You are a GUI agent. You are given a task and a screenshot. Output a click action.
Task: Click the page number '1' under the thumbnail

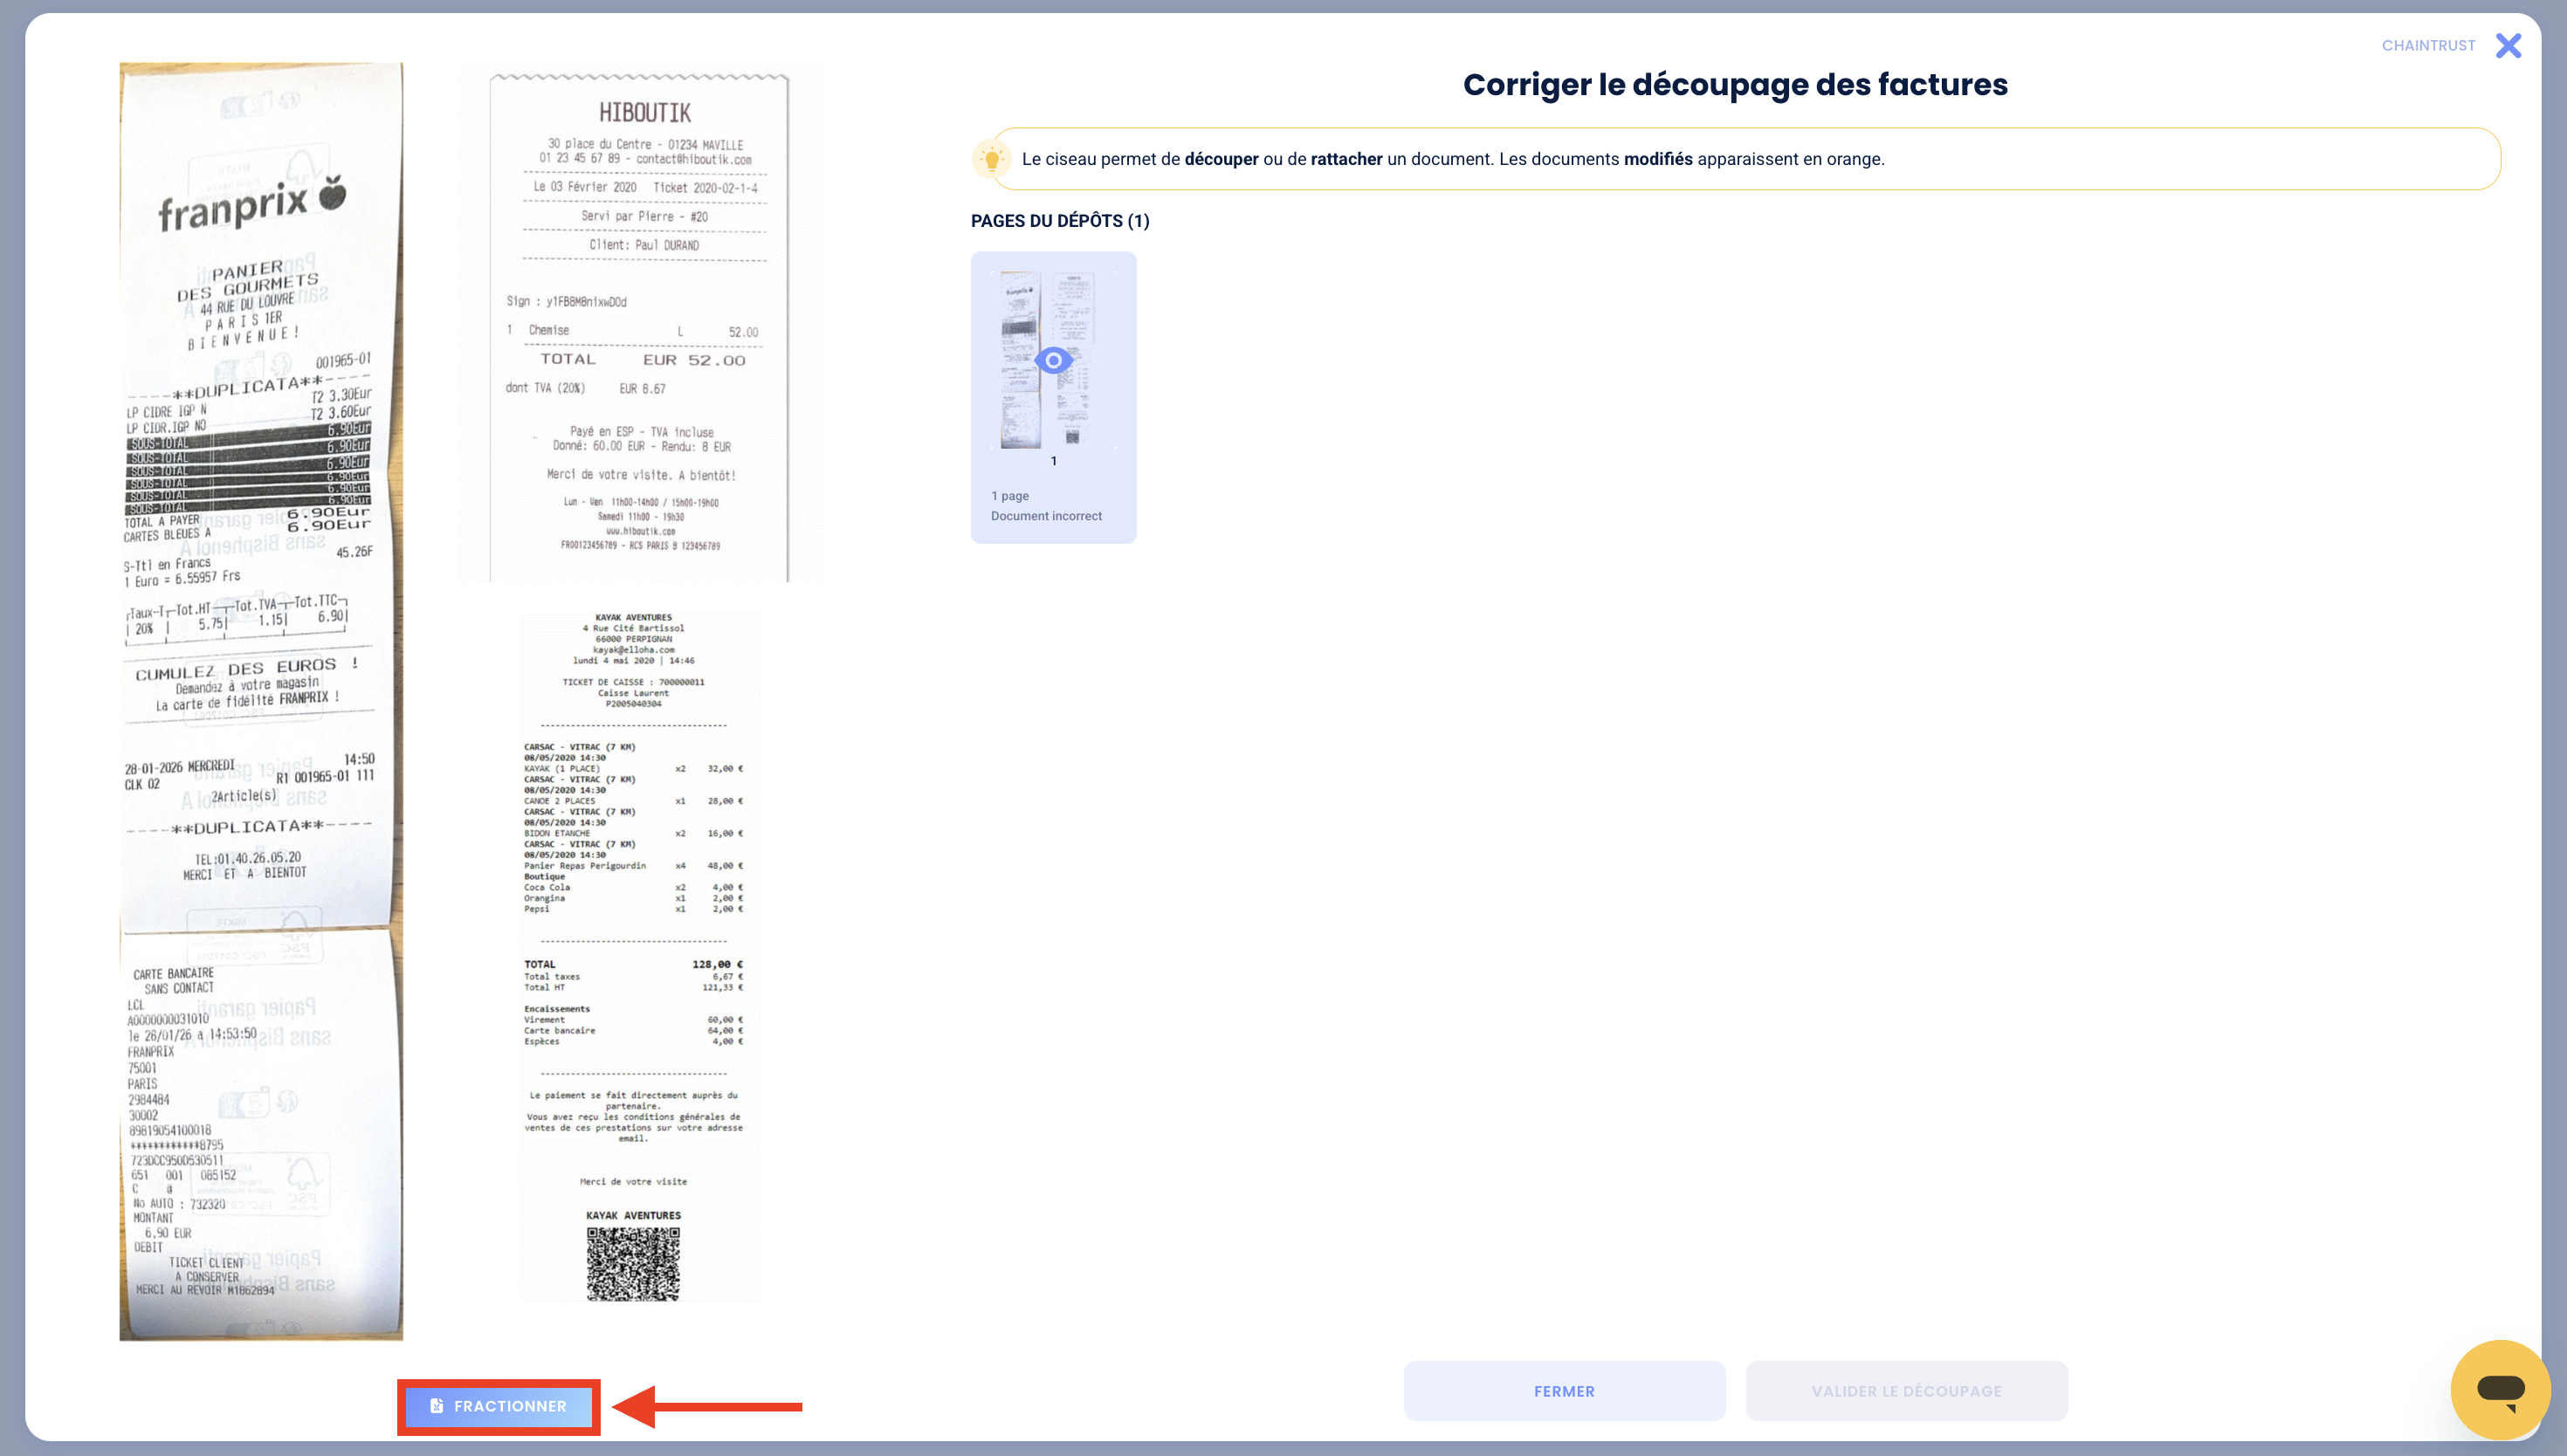[x=1053, y=461]
